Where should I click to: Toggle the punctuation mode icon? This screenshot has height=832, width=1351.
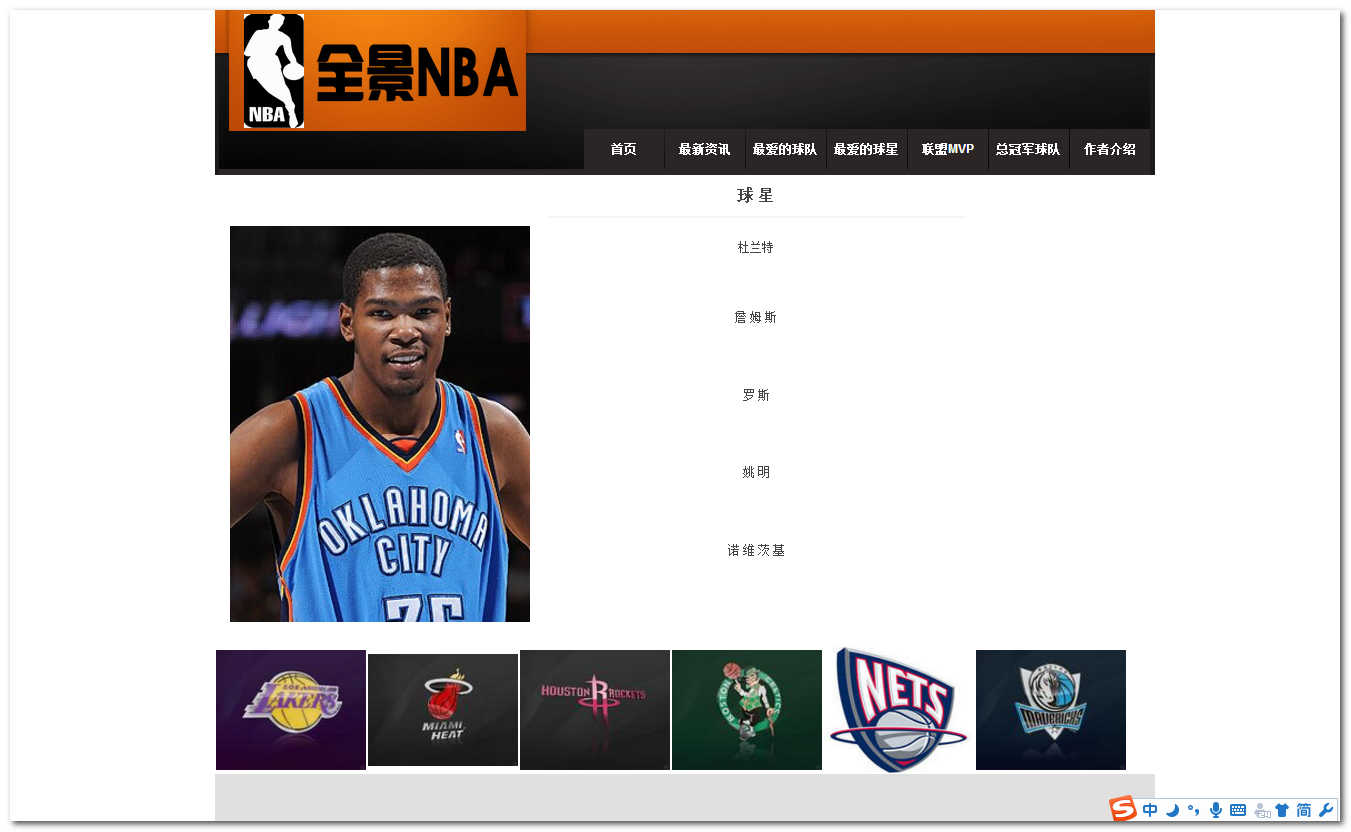click(x=1193, y=810)
